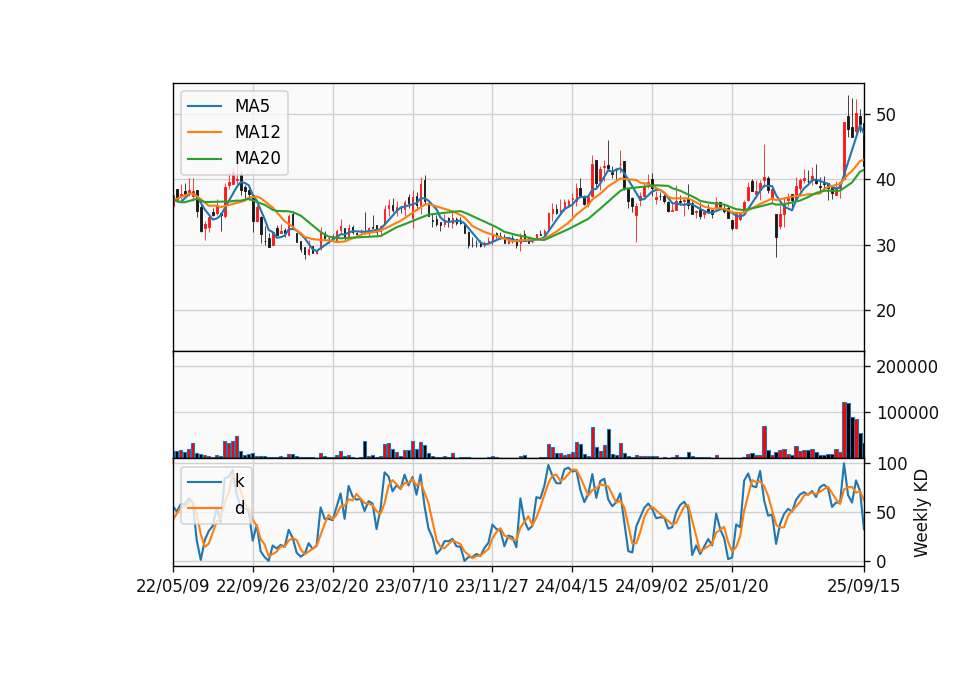Click the price axis value 20
960x690 pixels.
click(885, 311)
